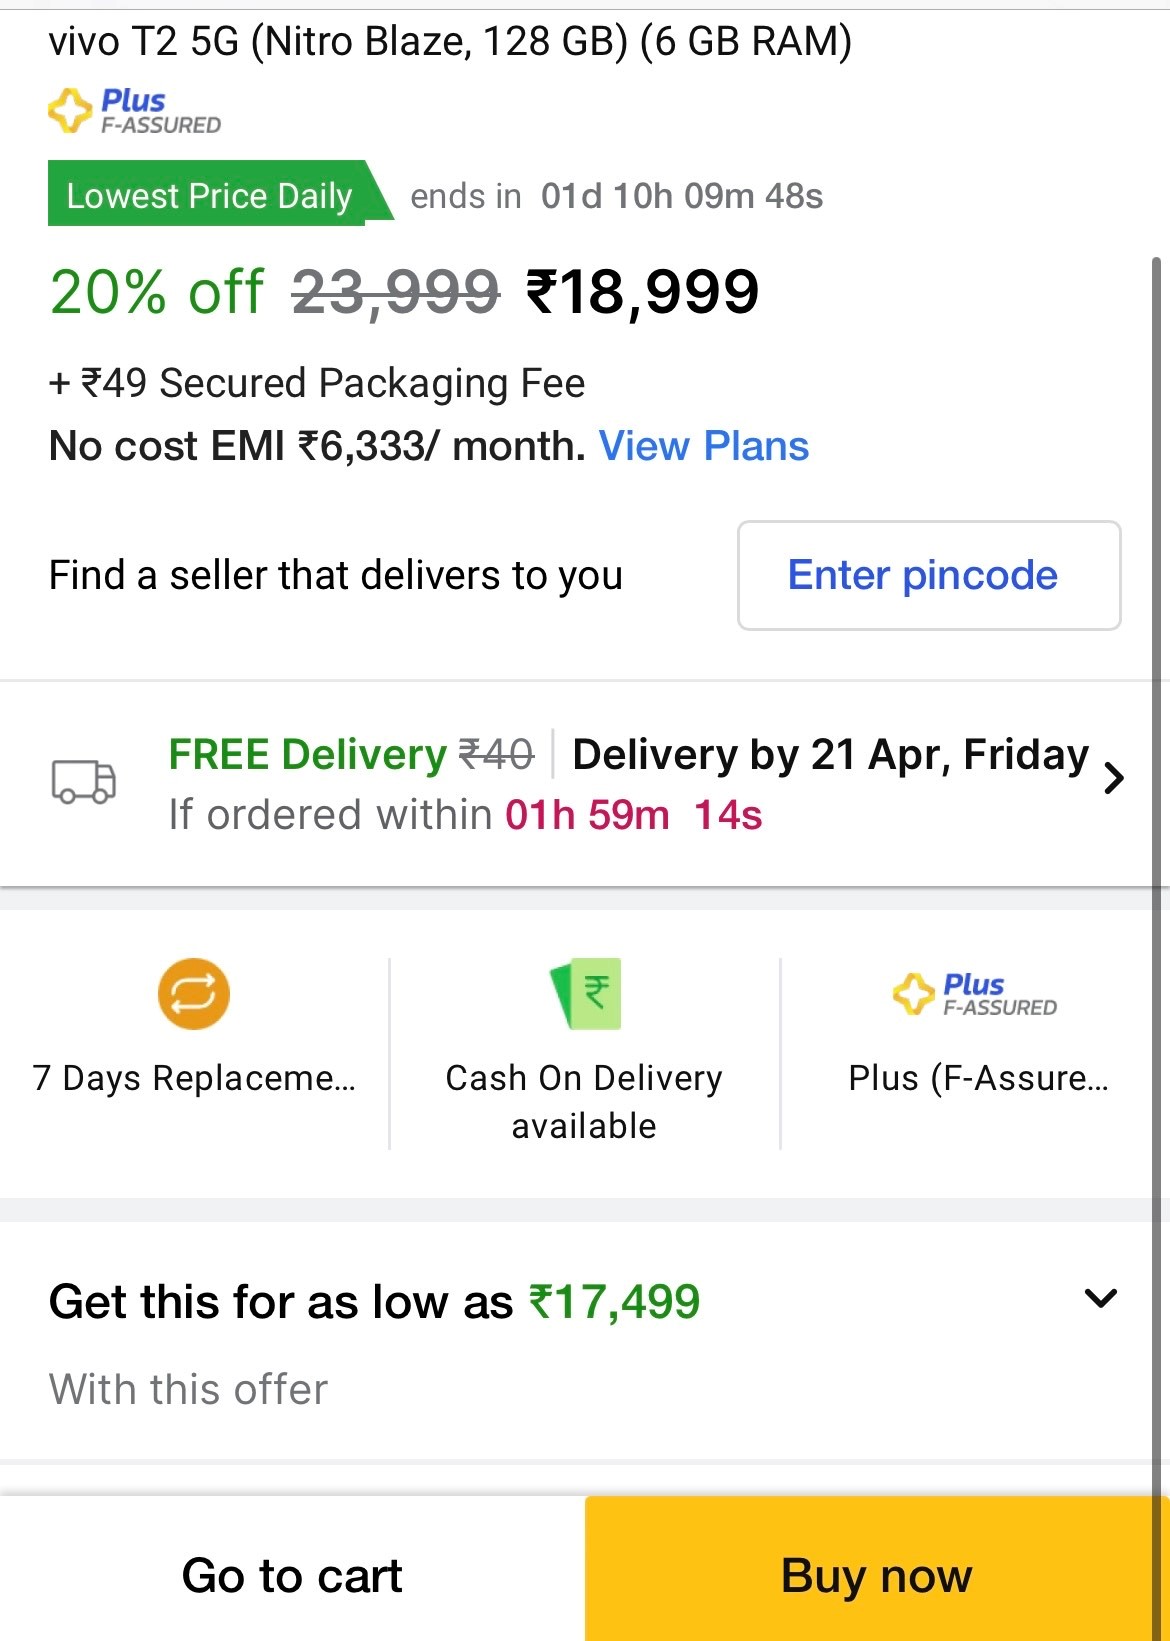Tap the Plus F-Assured logo in services row
The width and height of the screenshot is (1170, 1641).
click(x=975, y=994)
